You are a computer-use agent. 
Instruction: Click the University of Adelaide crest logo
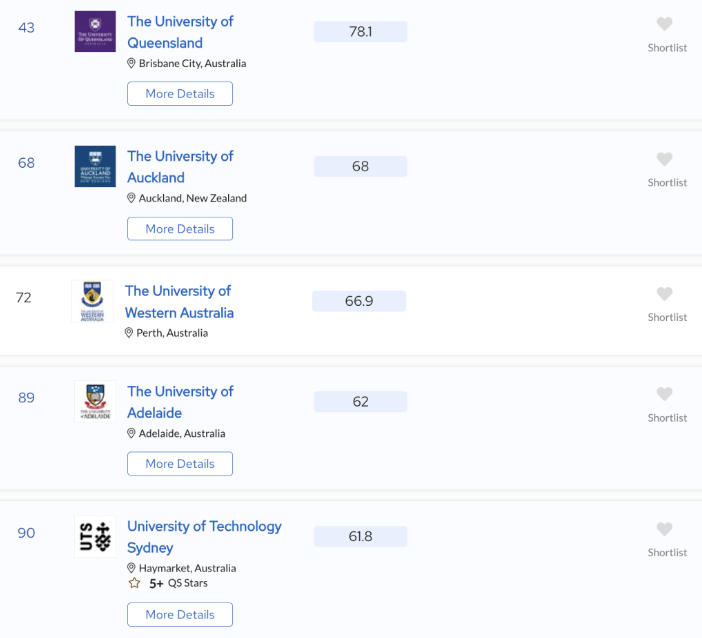point(95,402)
